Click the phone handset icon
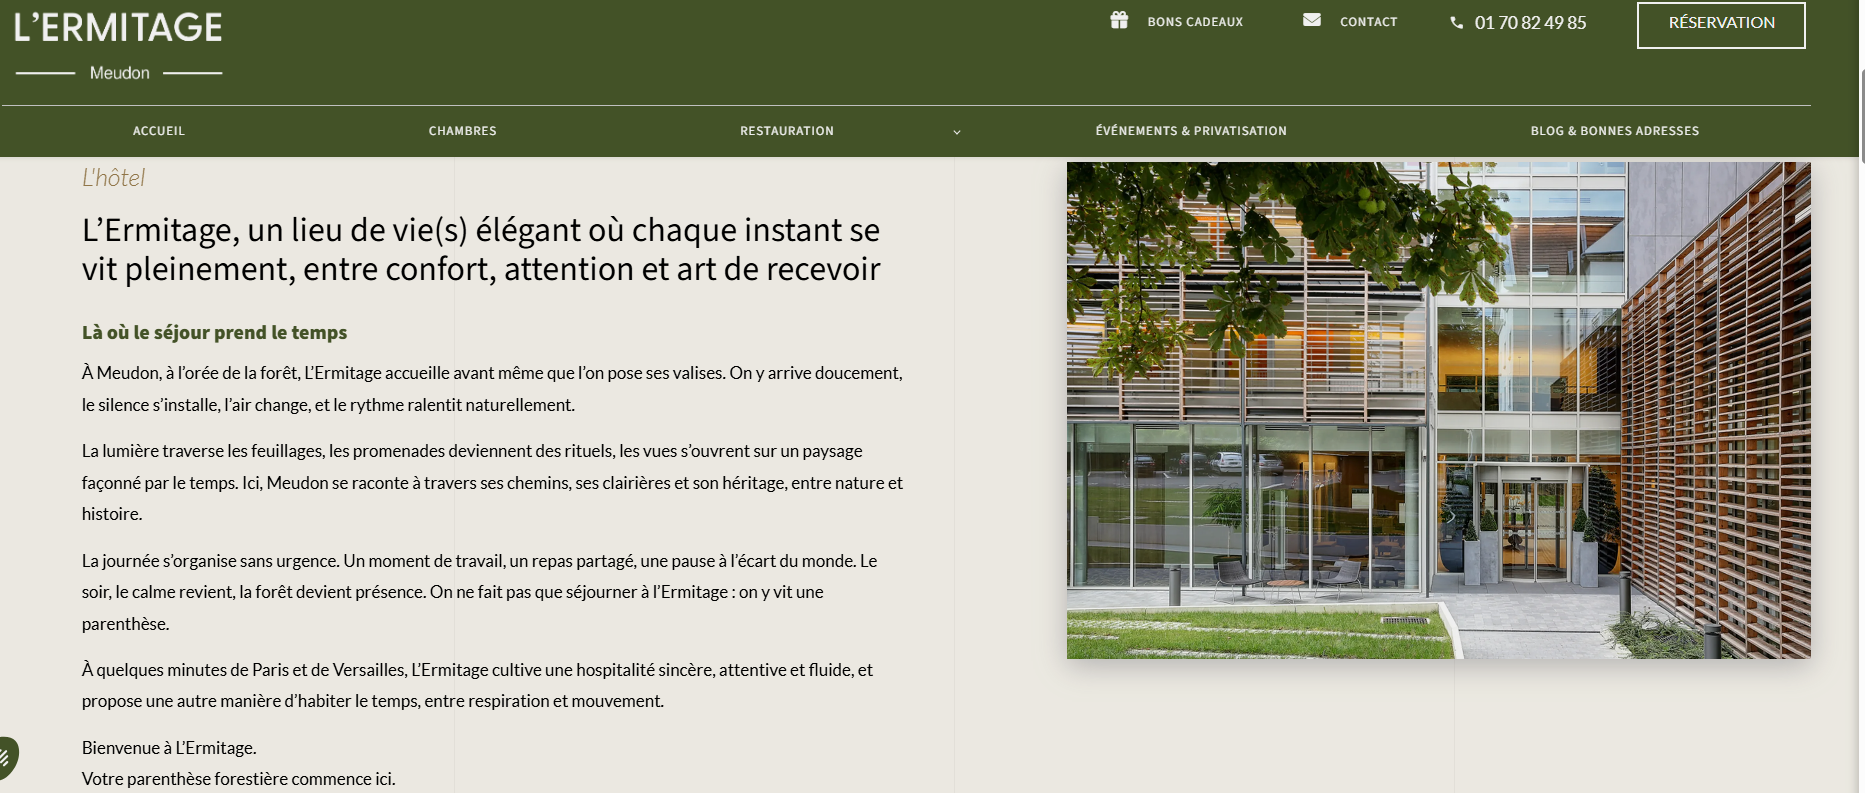This screenshot has width=1865, height=793. [x=1457, y=22]
